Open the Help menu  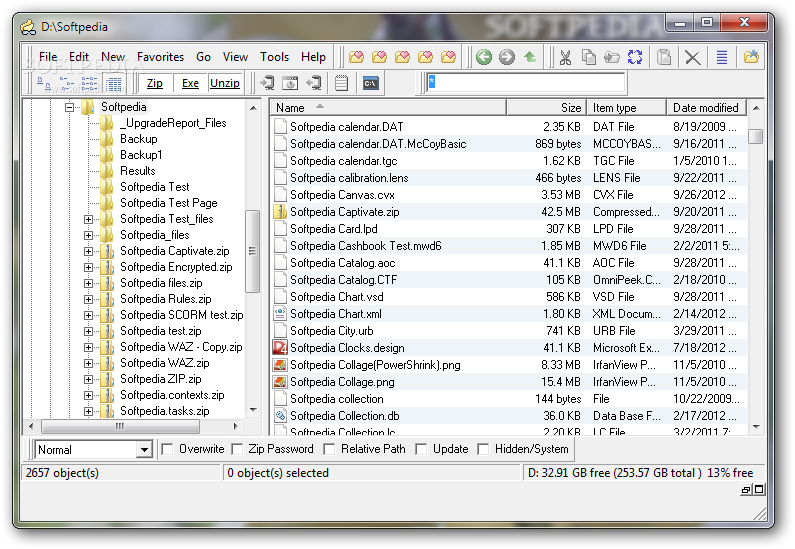313,57
